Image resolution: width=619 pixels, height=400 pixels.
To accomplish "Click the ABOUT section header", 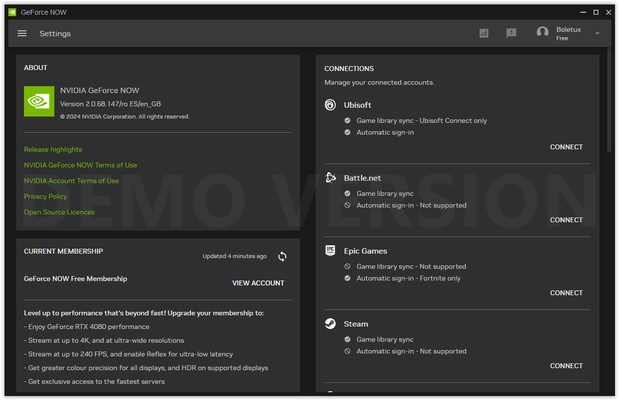I will pyautogui.click(x=36, y=68).
